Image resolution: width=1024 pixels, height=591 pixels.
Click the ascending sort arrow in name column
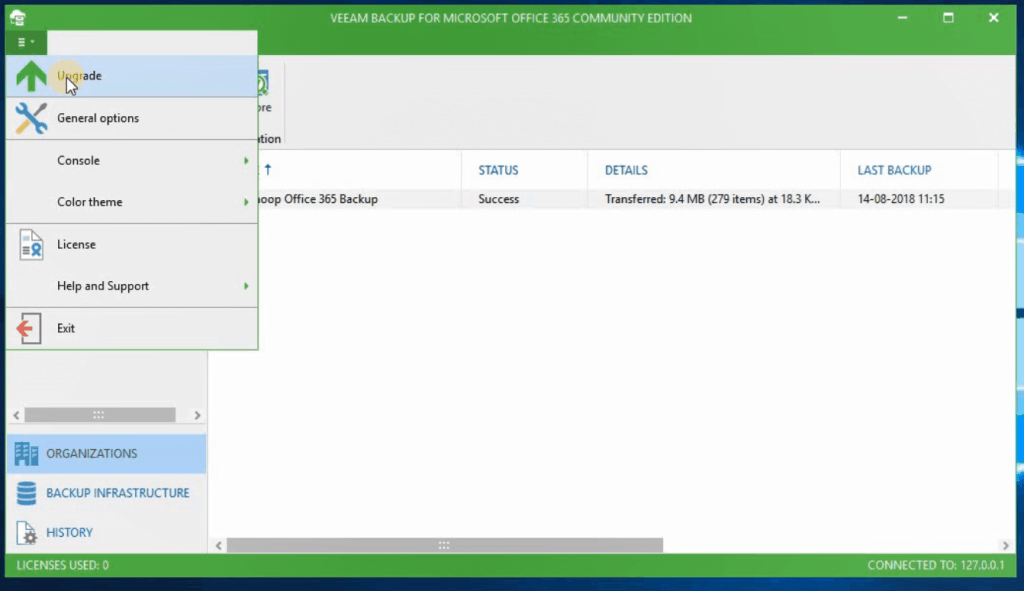[268, 170]
